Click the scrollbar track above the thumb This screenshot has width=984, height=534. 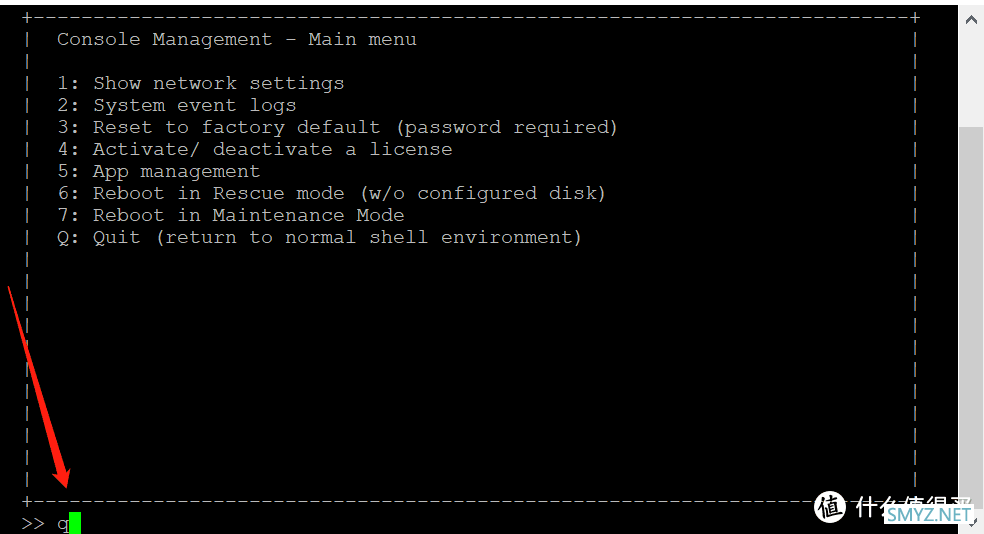pos(971,80)
